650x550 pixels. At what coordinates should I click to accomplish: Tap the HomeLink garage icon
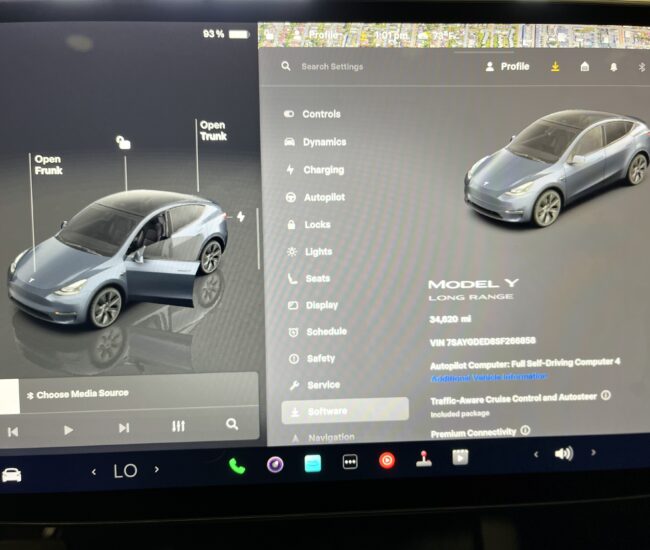585,66
